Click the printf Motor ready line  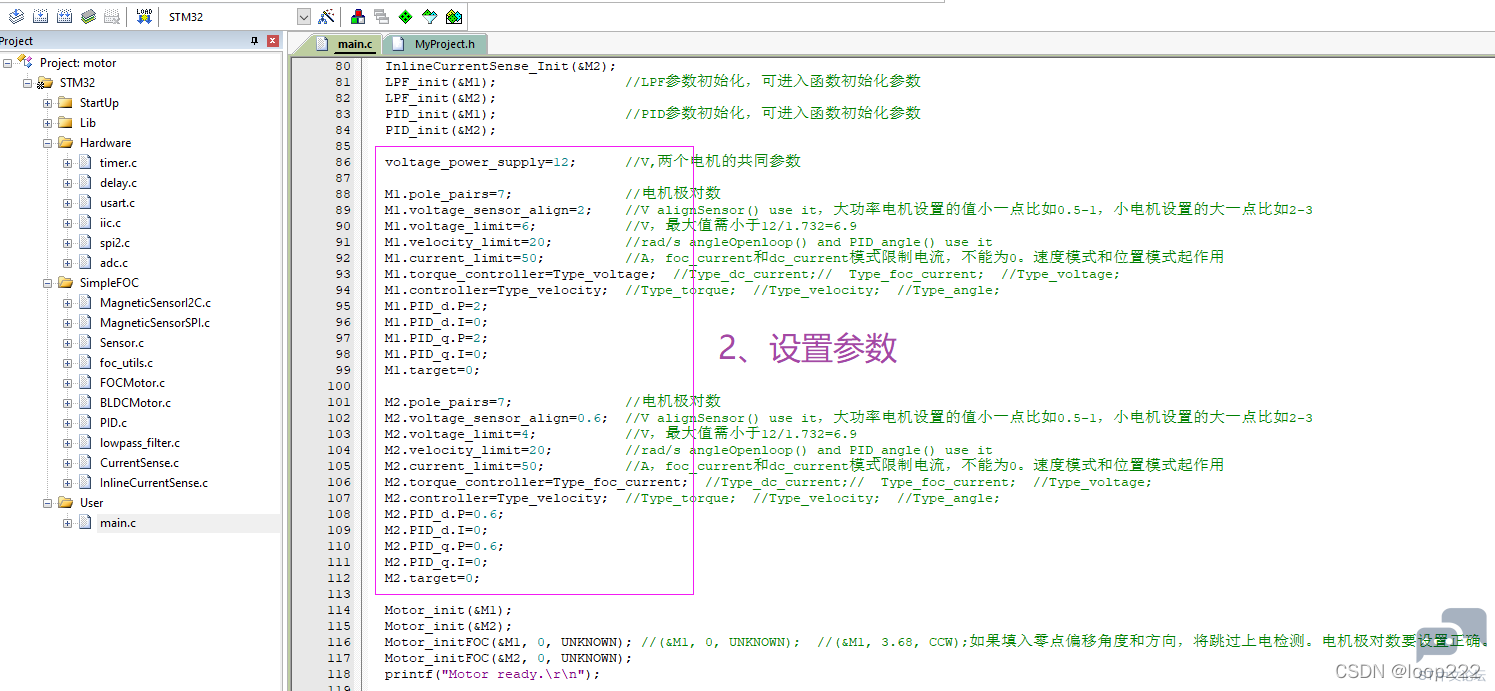tap(493, 674)
